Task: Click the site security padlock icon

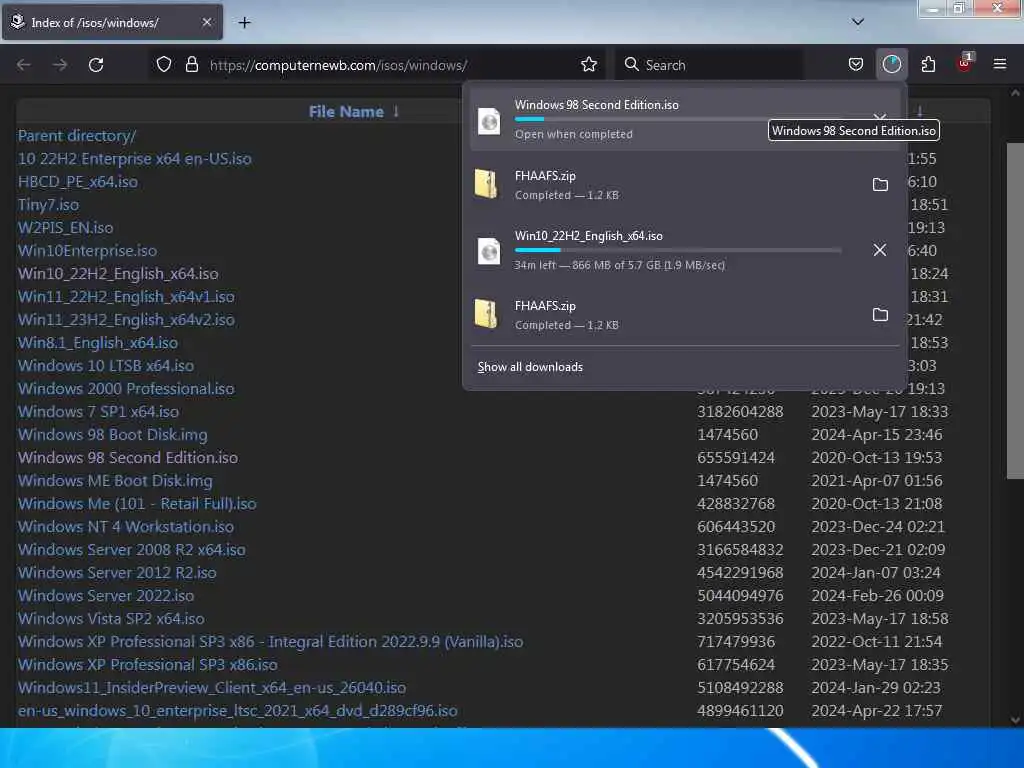Action: tap(191, 64)
